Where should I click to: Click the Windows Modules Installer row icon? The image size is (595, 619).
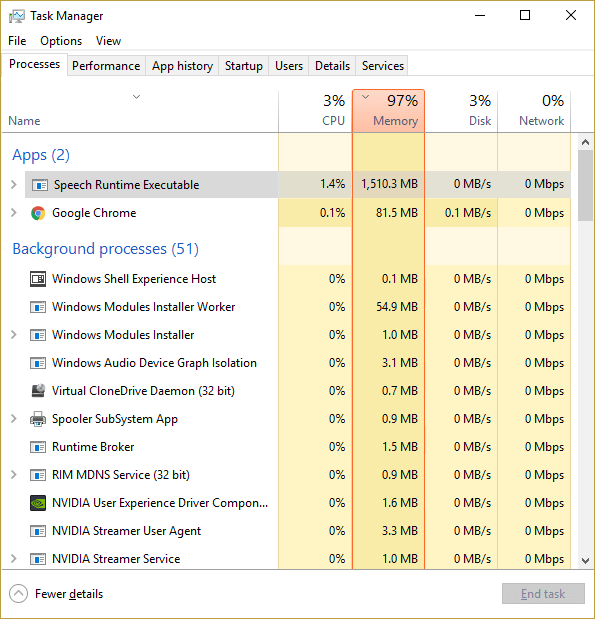(x=38, y=335)
